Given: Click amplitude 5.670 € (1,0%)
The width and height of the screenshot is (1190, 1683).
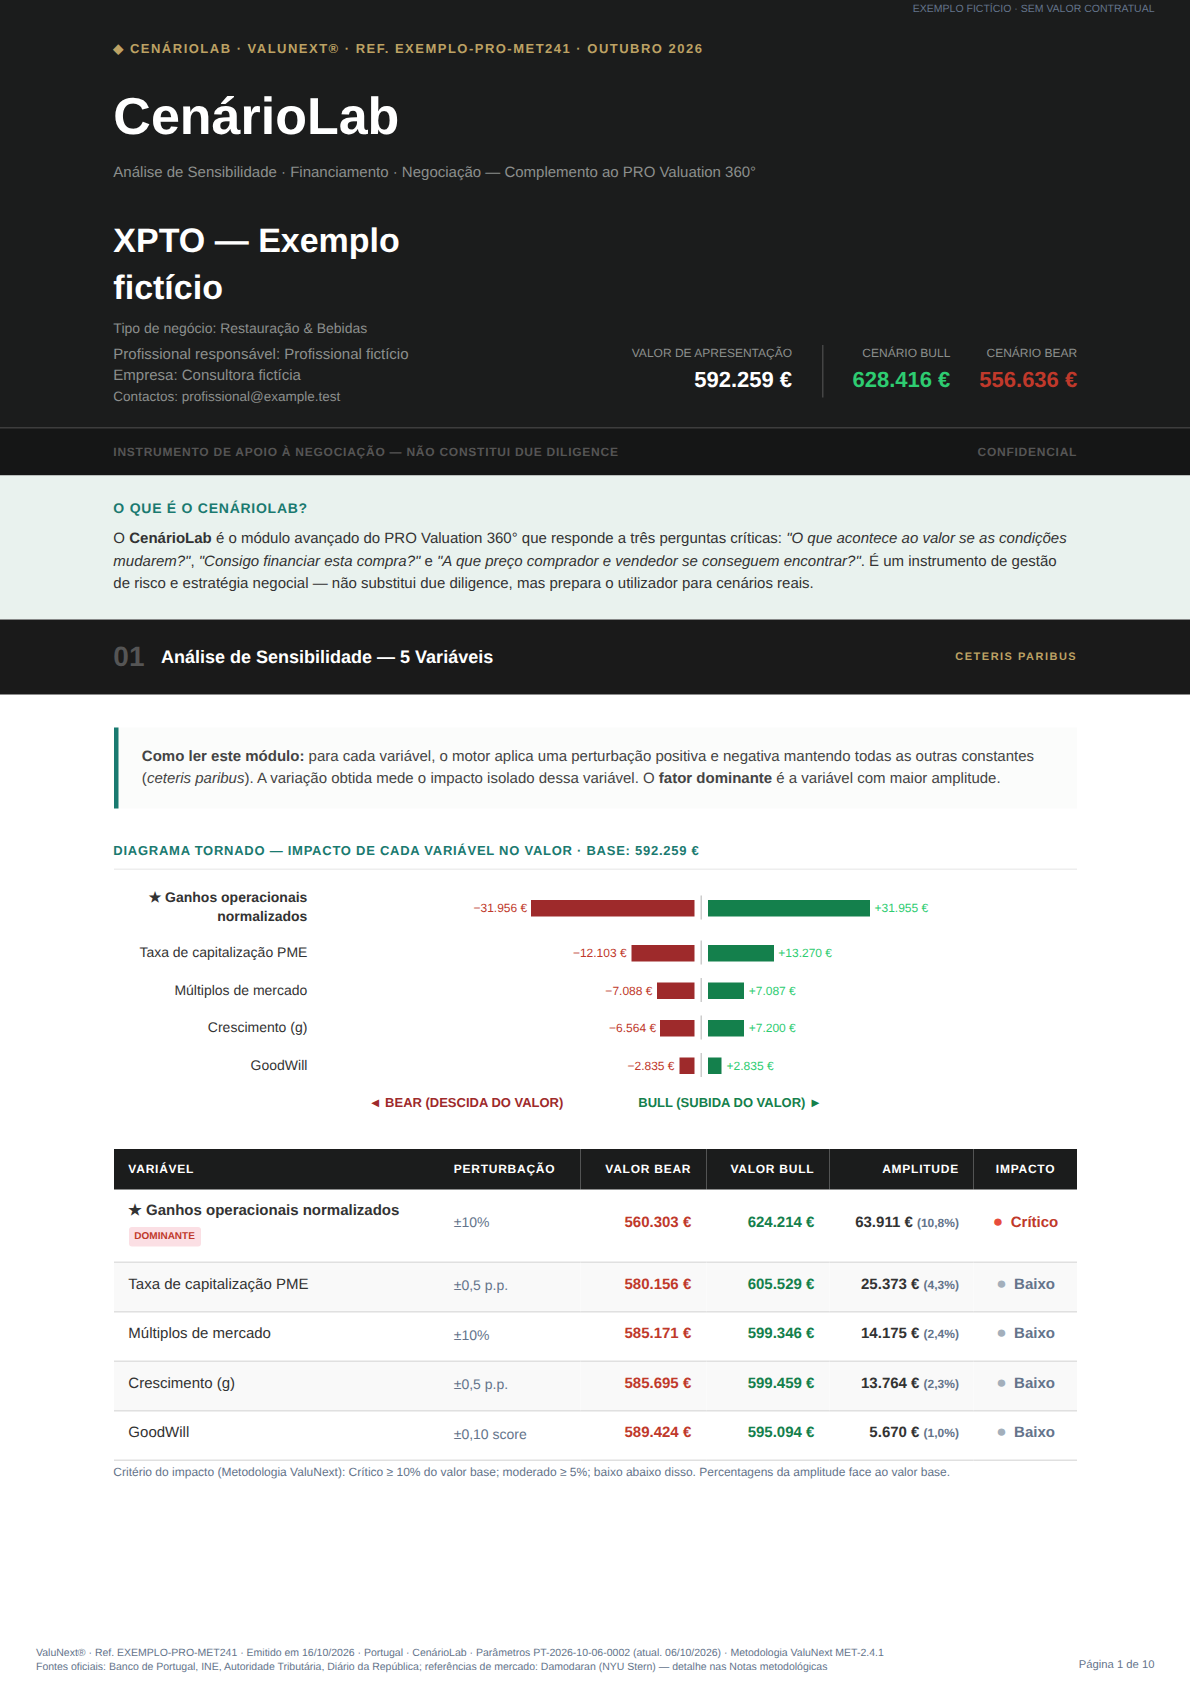Looking at the screenshot, I should pos(914,1432).
